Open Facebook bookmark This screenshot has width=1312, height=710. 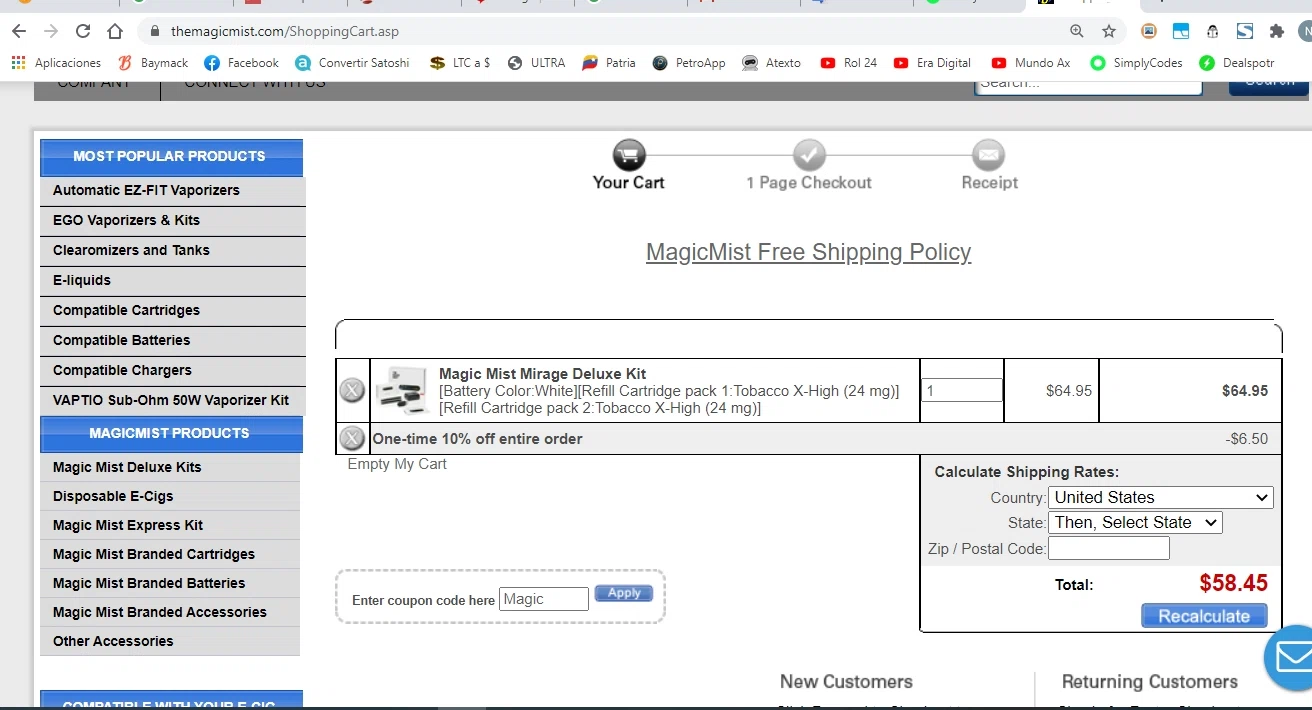point(241,62)
